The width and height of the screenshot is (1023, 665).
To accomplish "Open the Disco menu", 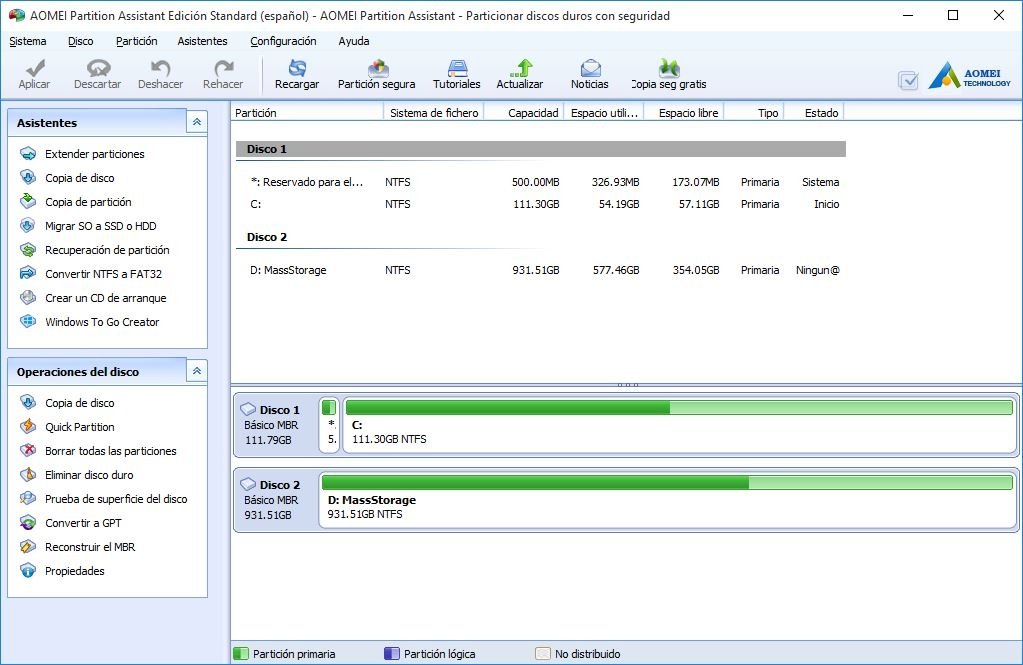I will tap(81, 41).
